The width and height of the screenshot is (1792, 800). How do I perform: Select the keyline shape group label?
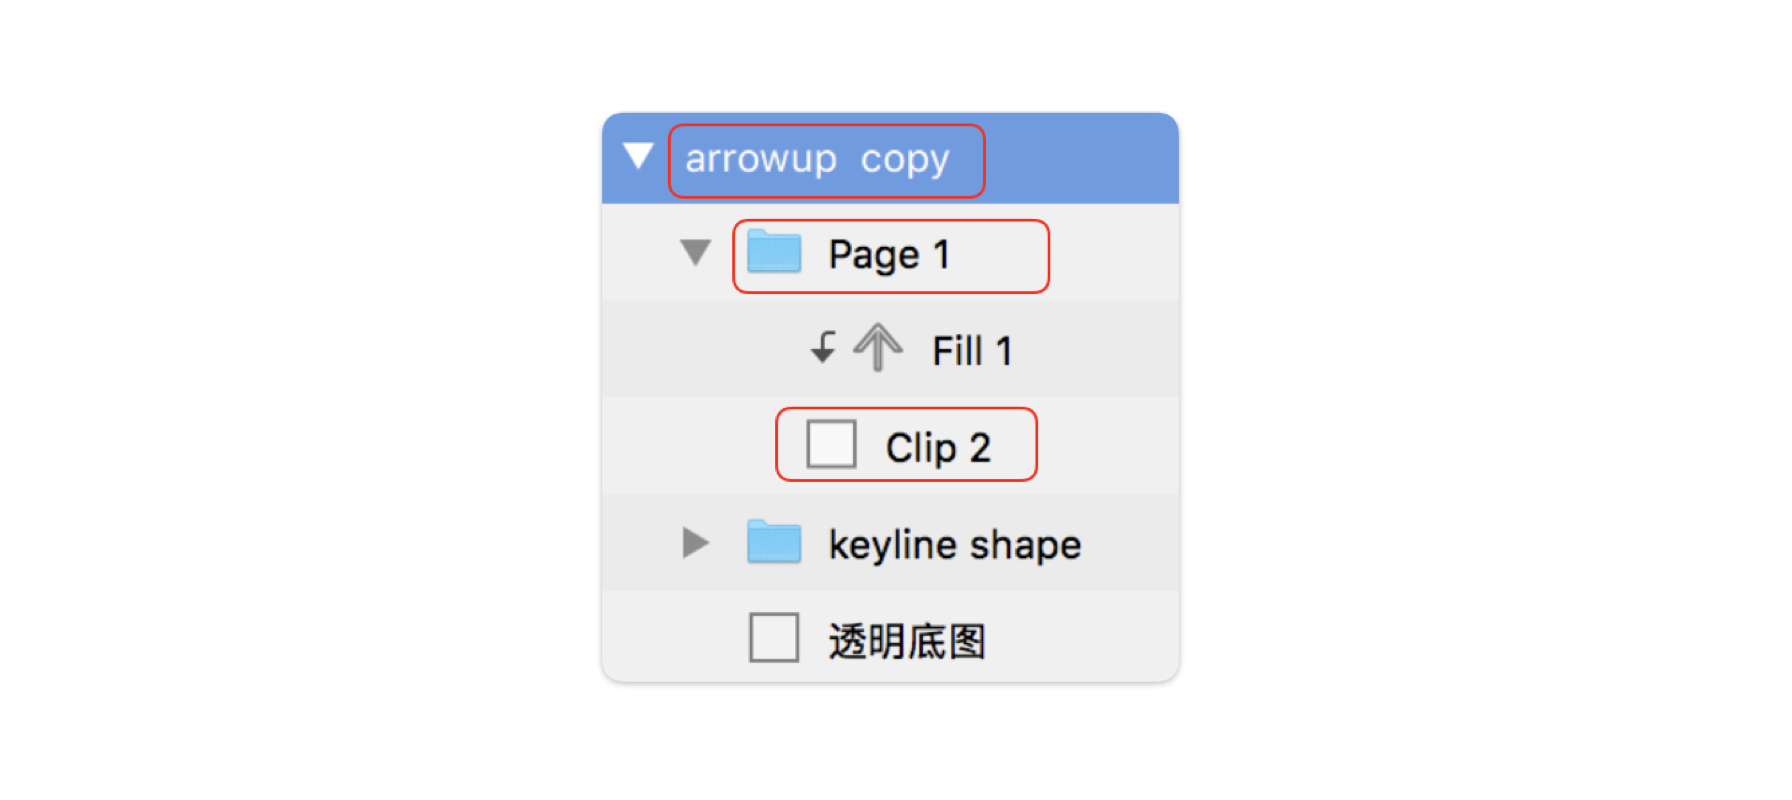955,545
